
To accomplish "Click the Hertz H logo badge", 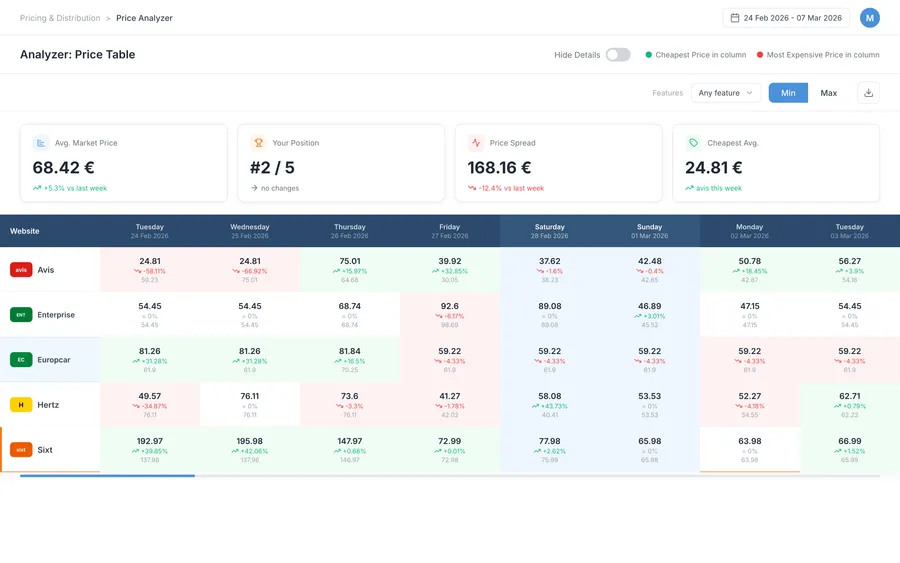I will (21, 405).
